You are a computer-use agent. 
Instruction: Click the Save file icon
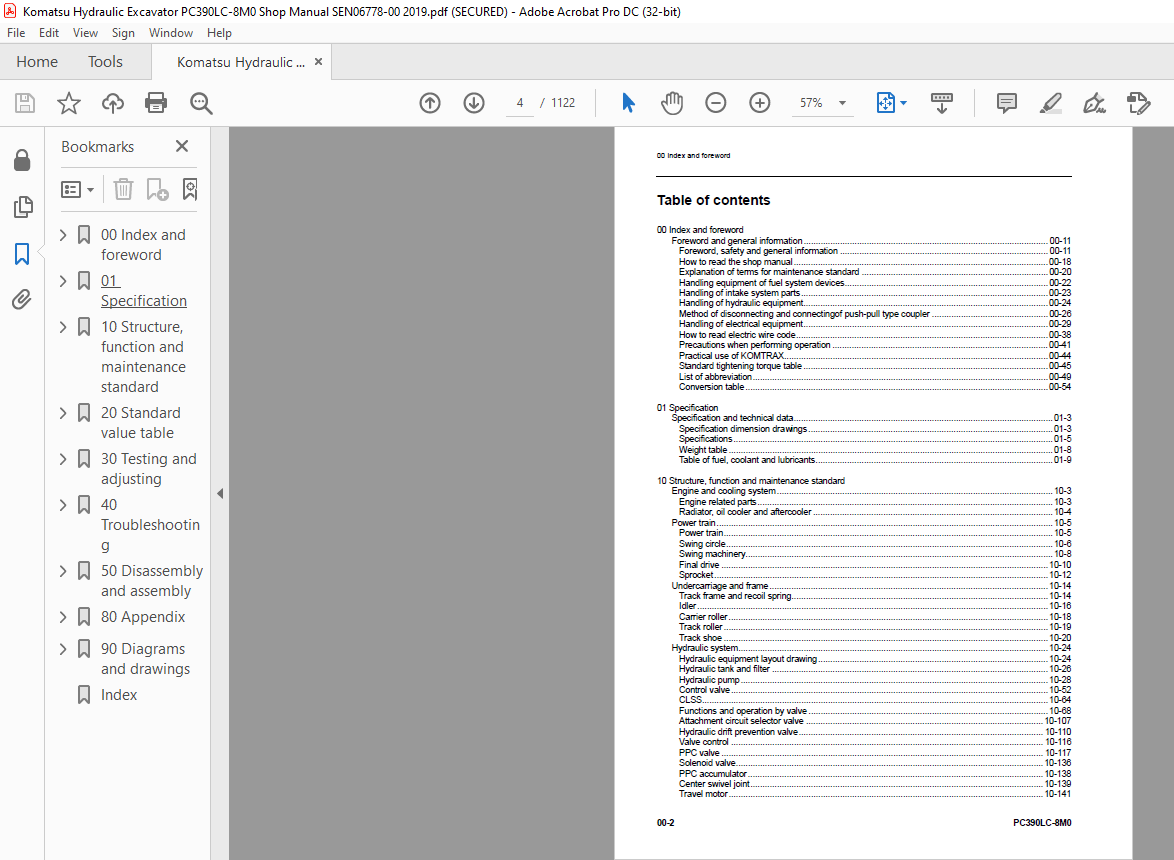tap(25, 103)
